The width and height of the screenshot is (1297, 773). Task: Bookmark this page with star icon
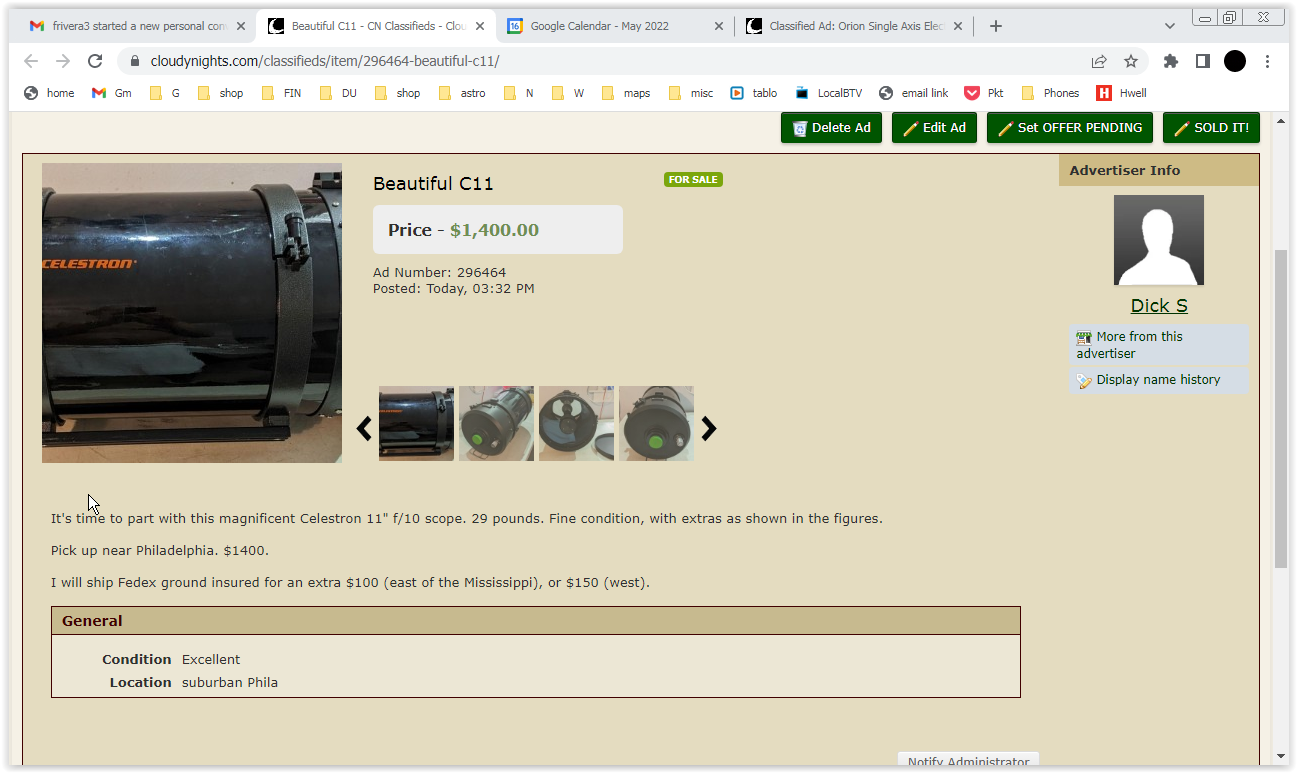1131,61
